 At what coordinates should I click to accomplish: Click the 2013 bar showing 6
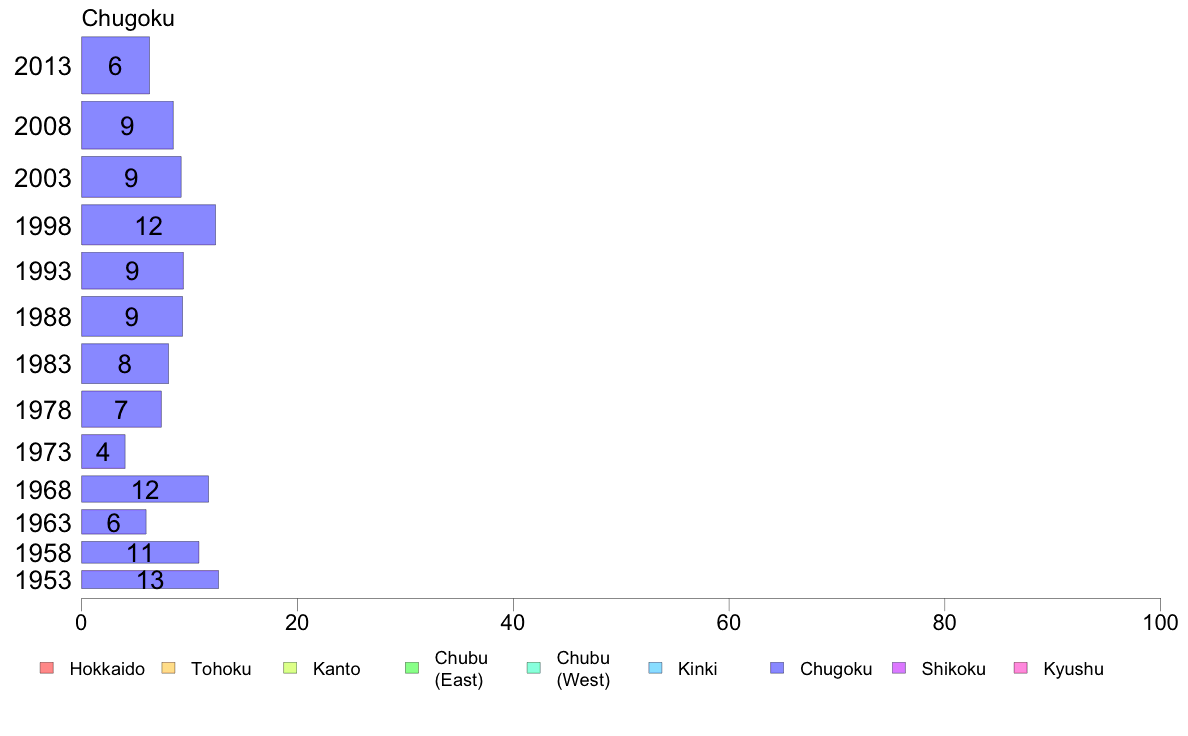(115, 65)
